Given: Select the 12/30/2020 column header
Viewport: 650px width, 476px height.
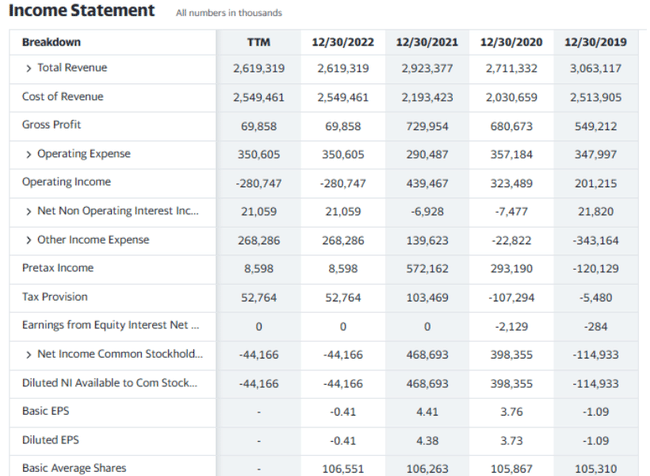Looking at the screenshot, I should coord(511,42).
